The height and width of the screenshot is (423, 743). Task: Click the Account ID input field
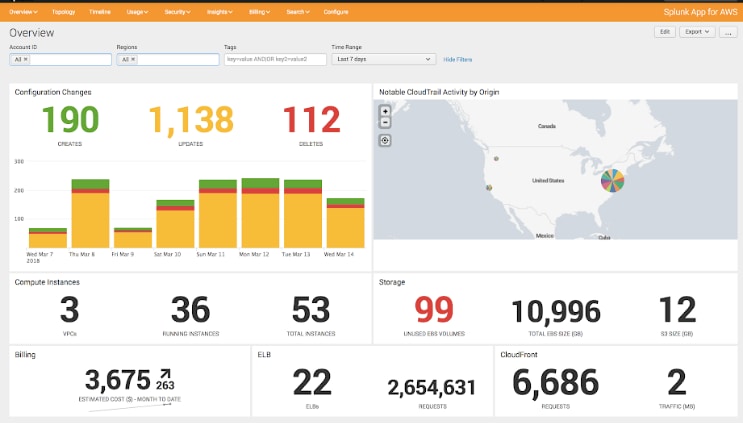click(x=60, y=59)
